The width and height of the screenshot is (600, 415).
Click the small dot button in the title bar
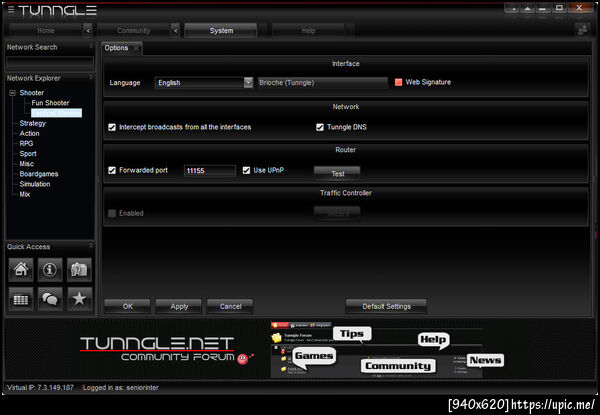[513, 8]
